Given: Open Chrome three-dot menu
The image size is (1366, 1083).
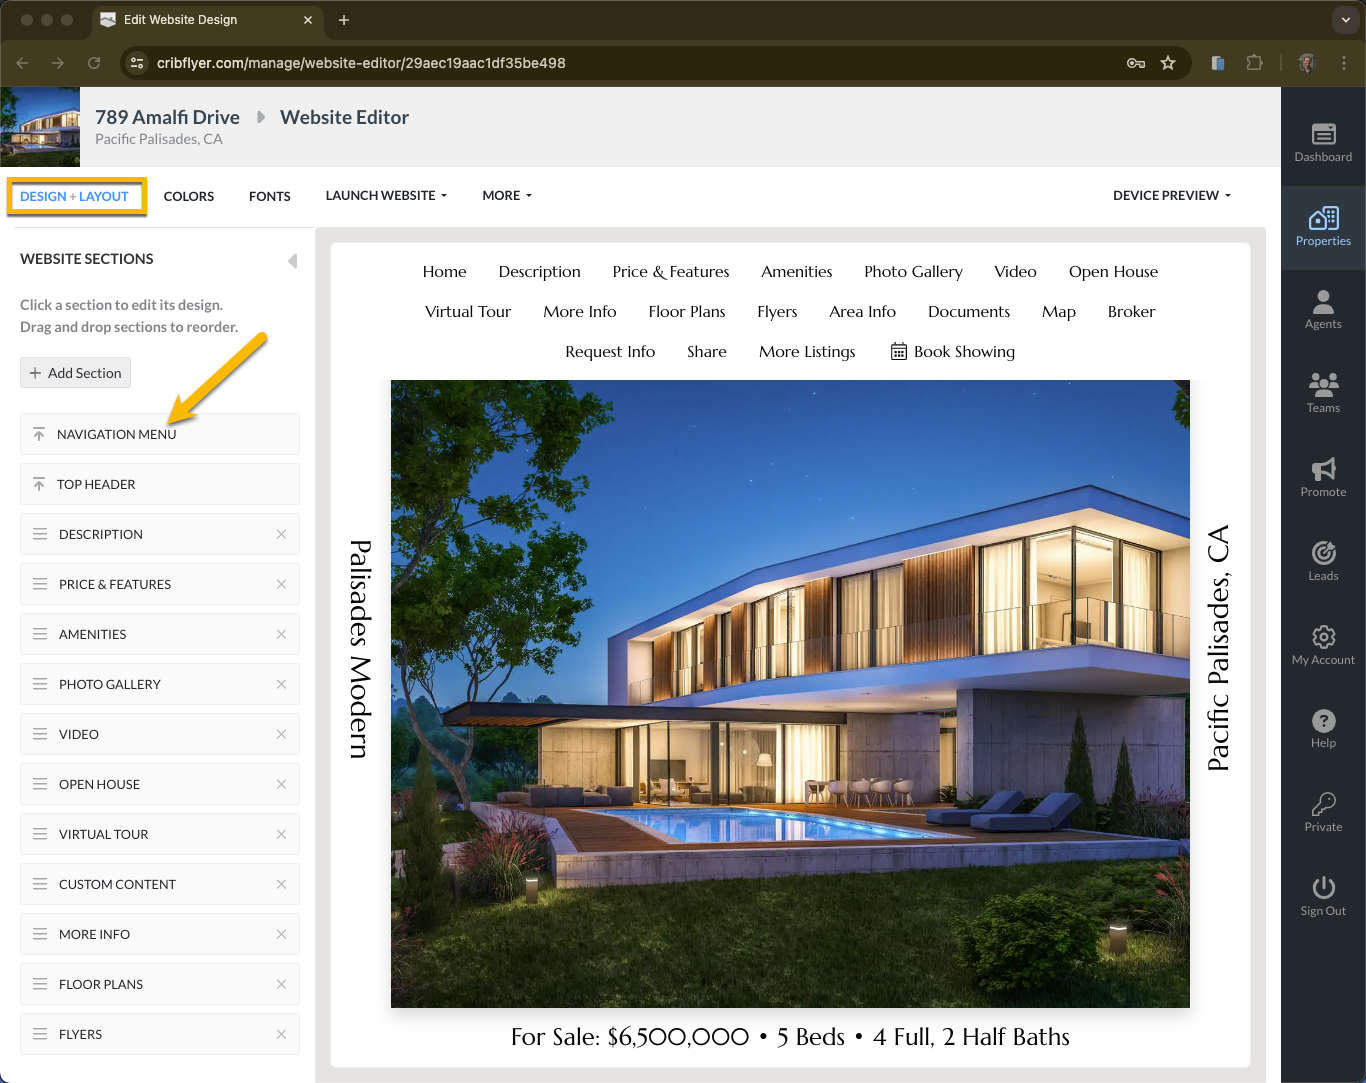Looking at the screenshot, I should coord(1344,63).
